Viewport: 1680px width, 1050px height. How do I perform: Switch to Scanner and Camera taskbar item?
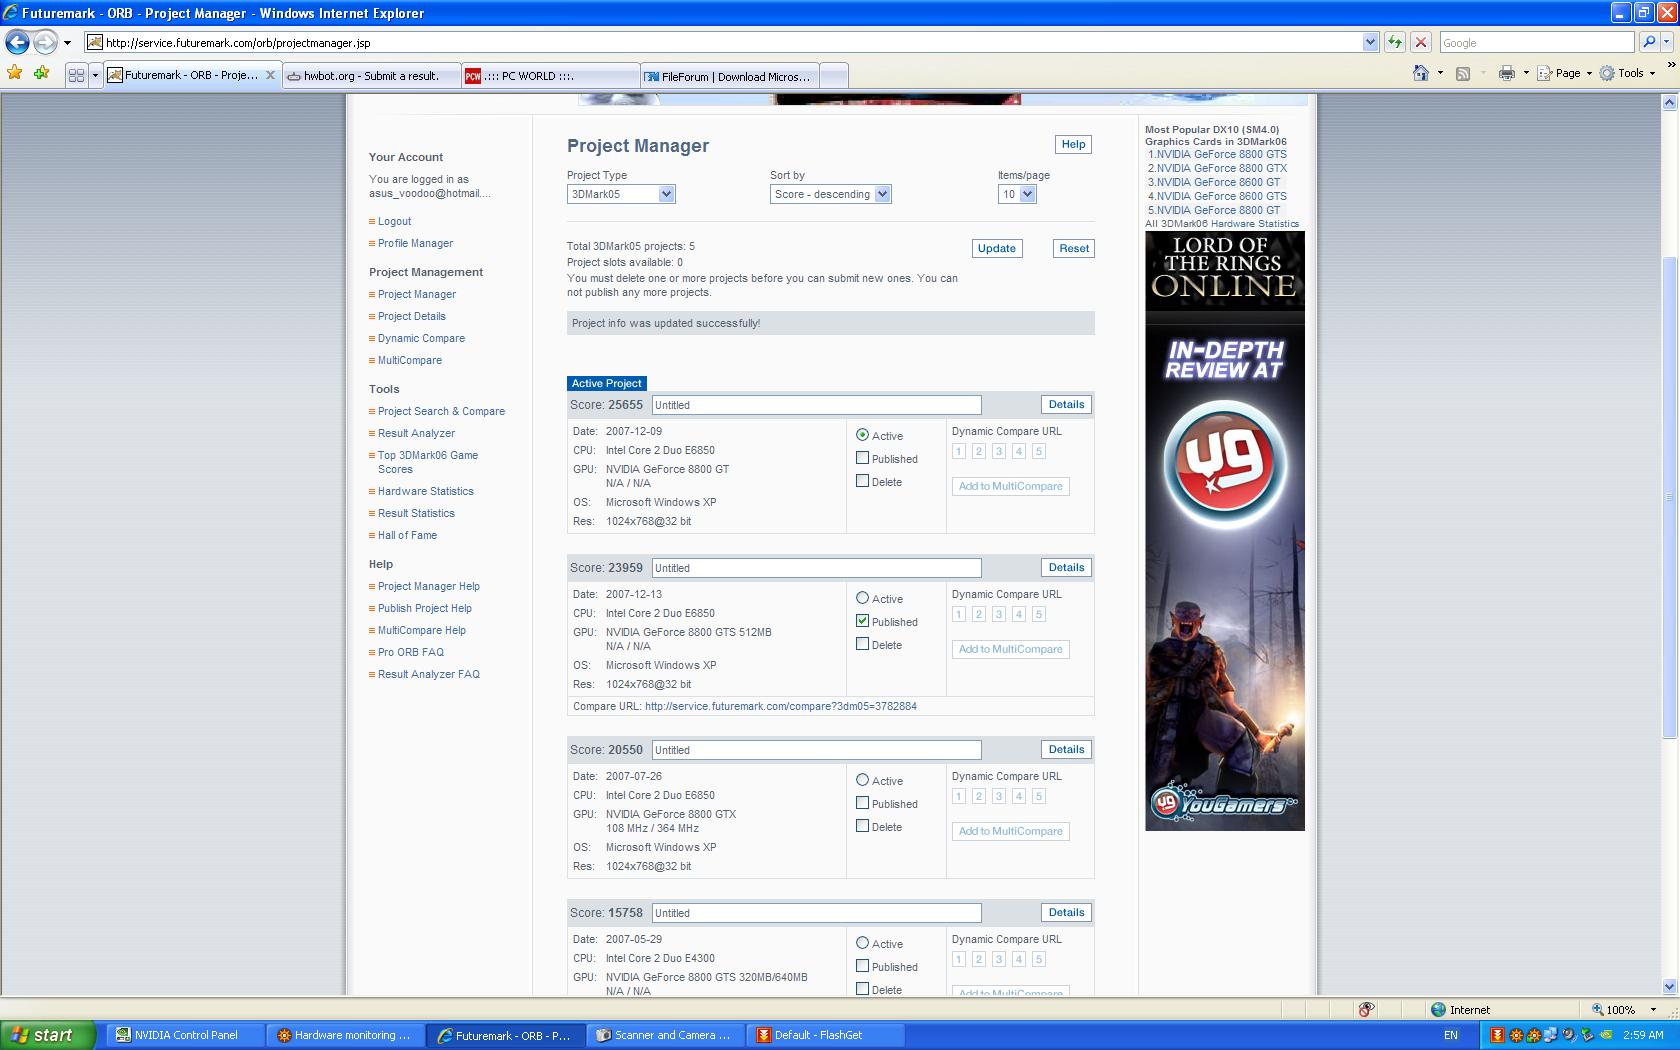[666, 1035]
